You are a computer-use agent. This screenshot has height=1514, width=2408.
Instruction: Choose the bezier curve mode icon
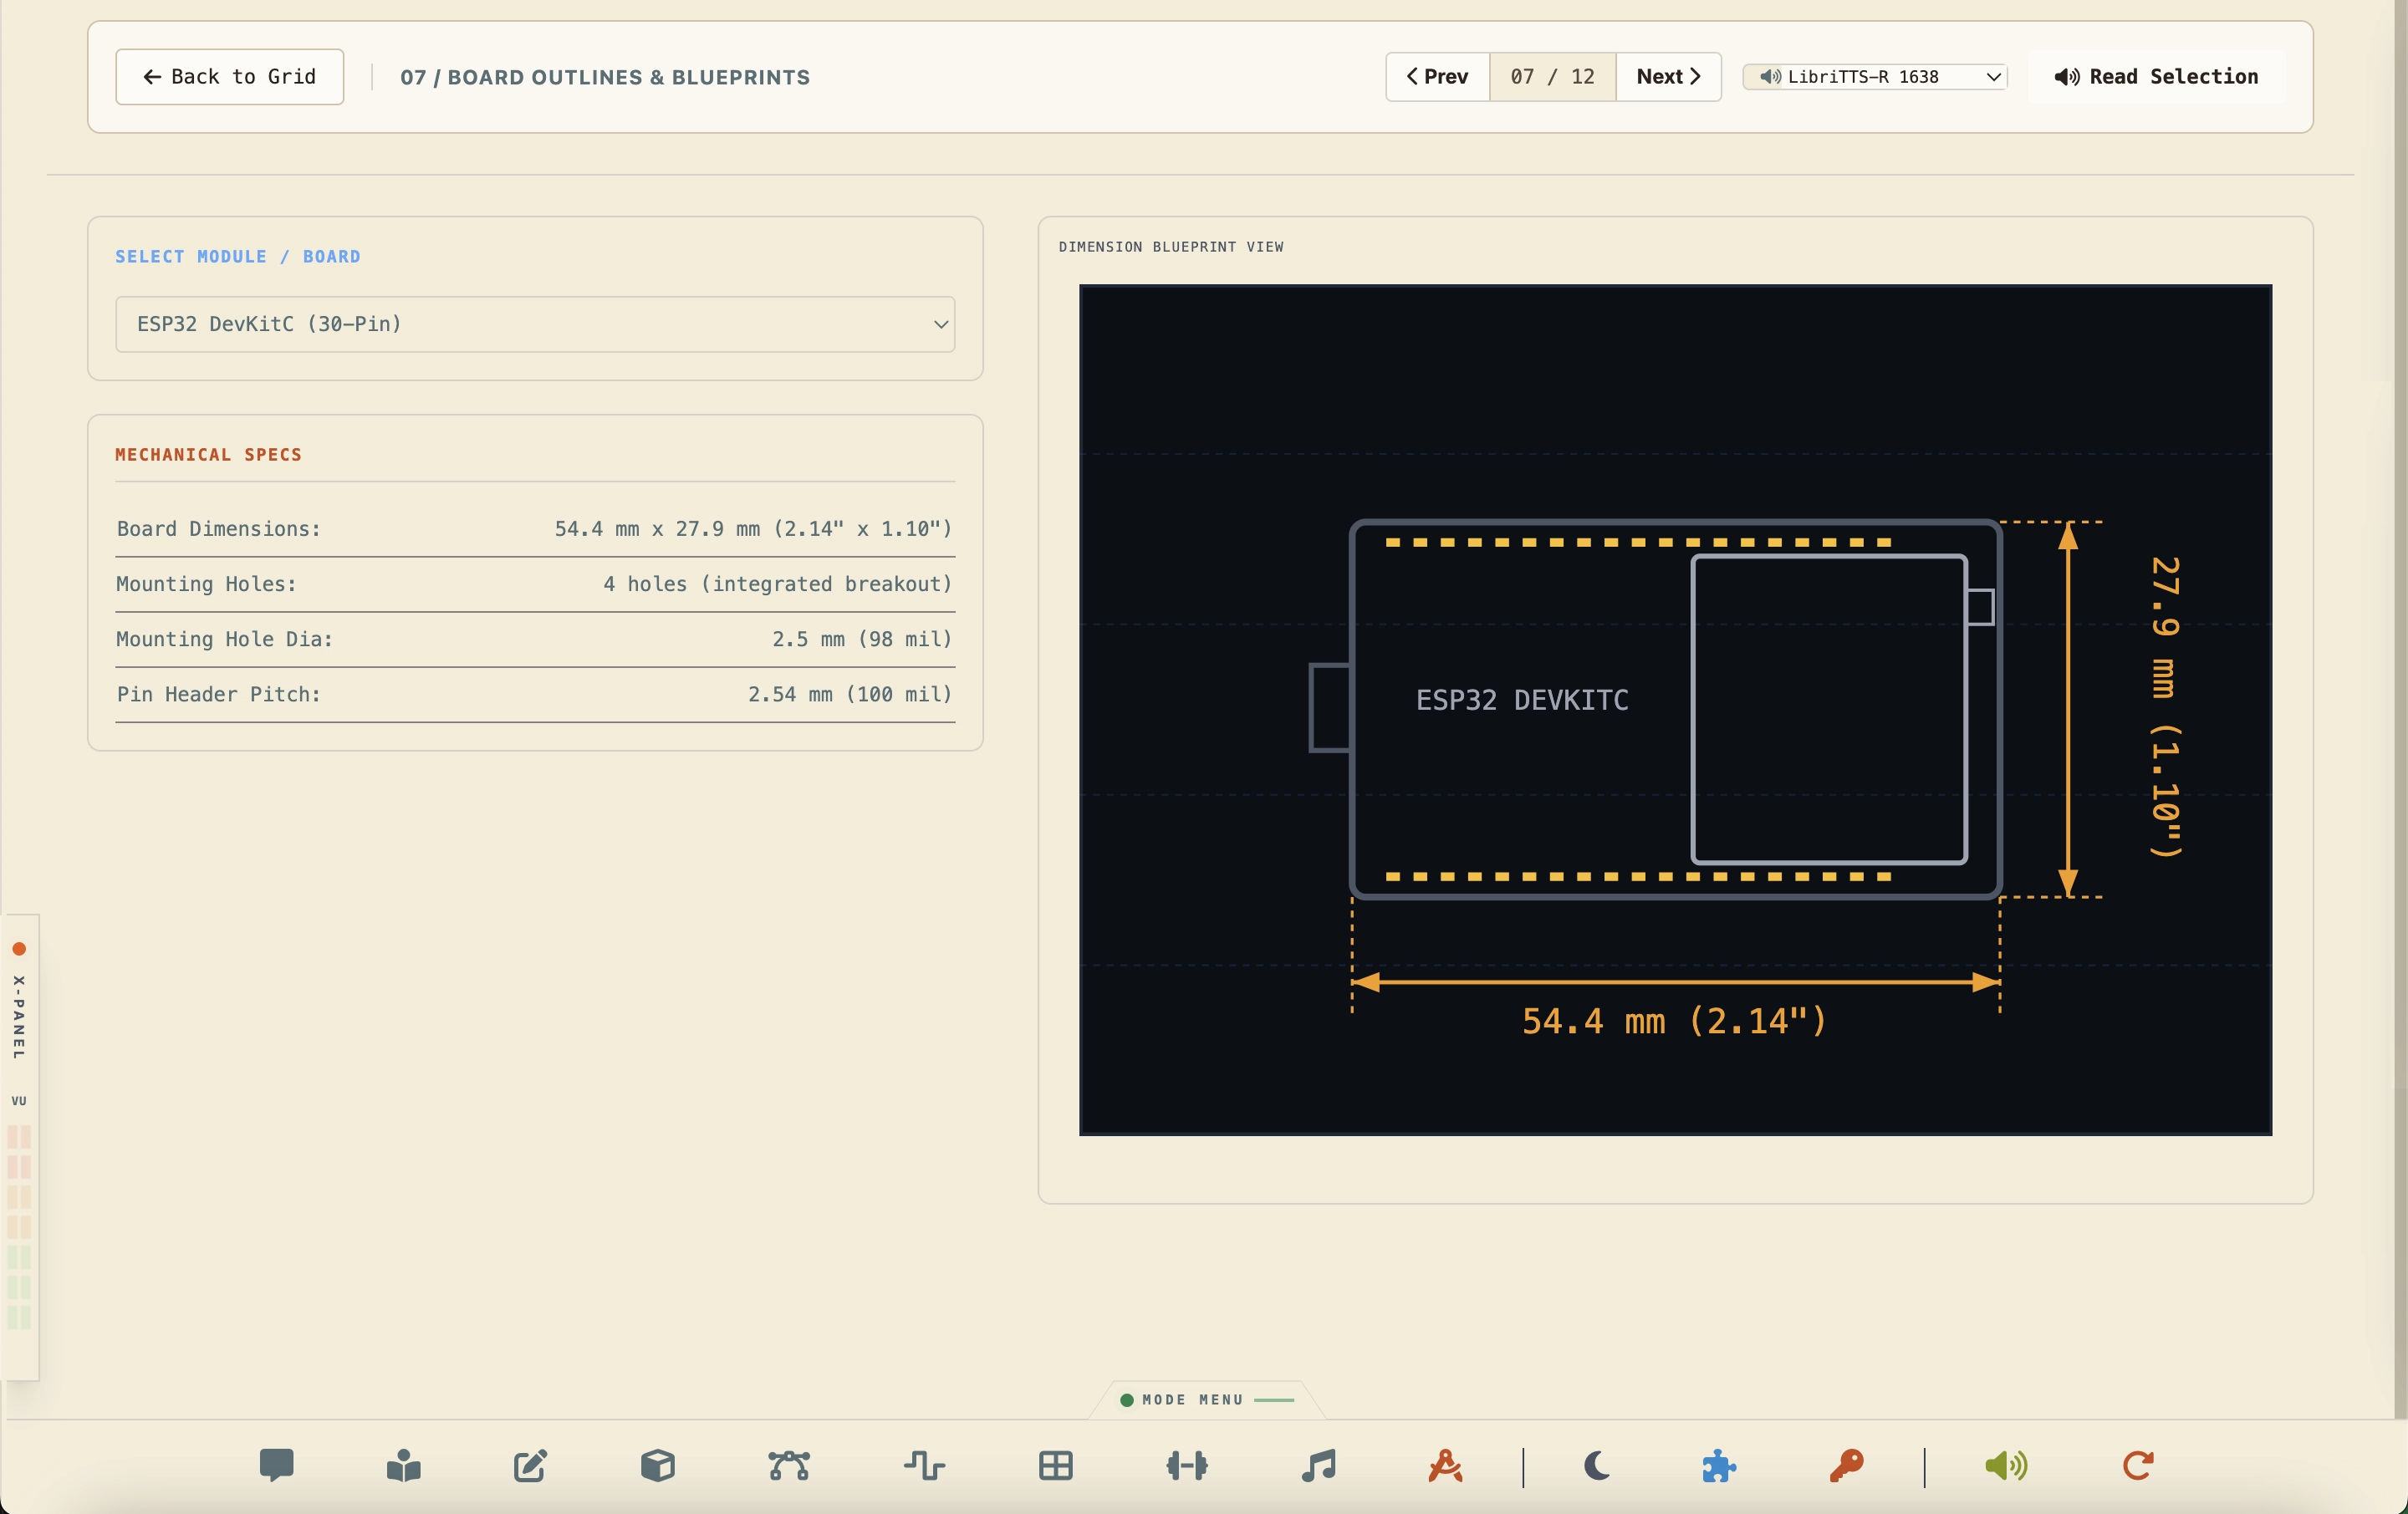pyautogui.click(x=789, y=1465)
